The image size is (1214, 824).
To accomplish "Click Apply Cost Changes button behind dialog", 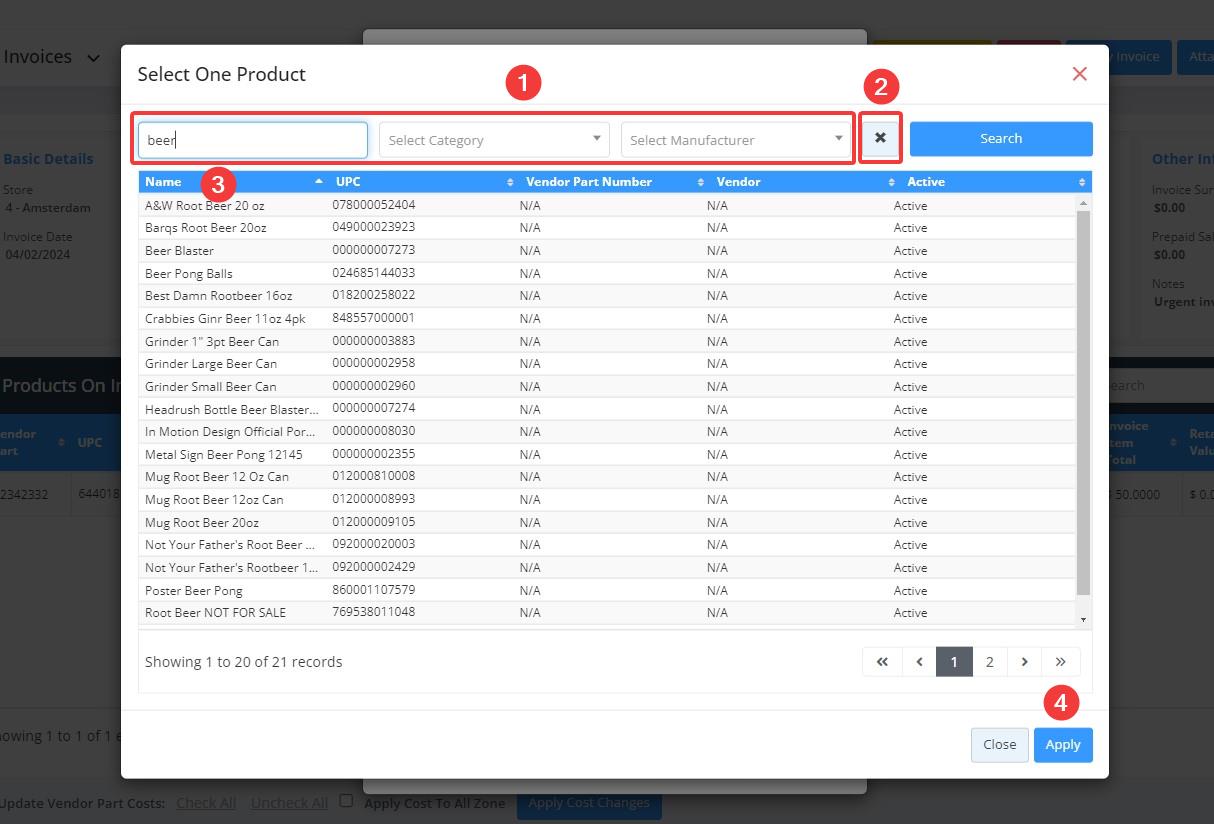I will click(589, 803).
